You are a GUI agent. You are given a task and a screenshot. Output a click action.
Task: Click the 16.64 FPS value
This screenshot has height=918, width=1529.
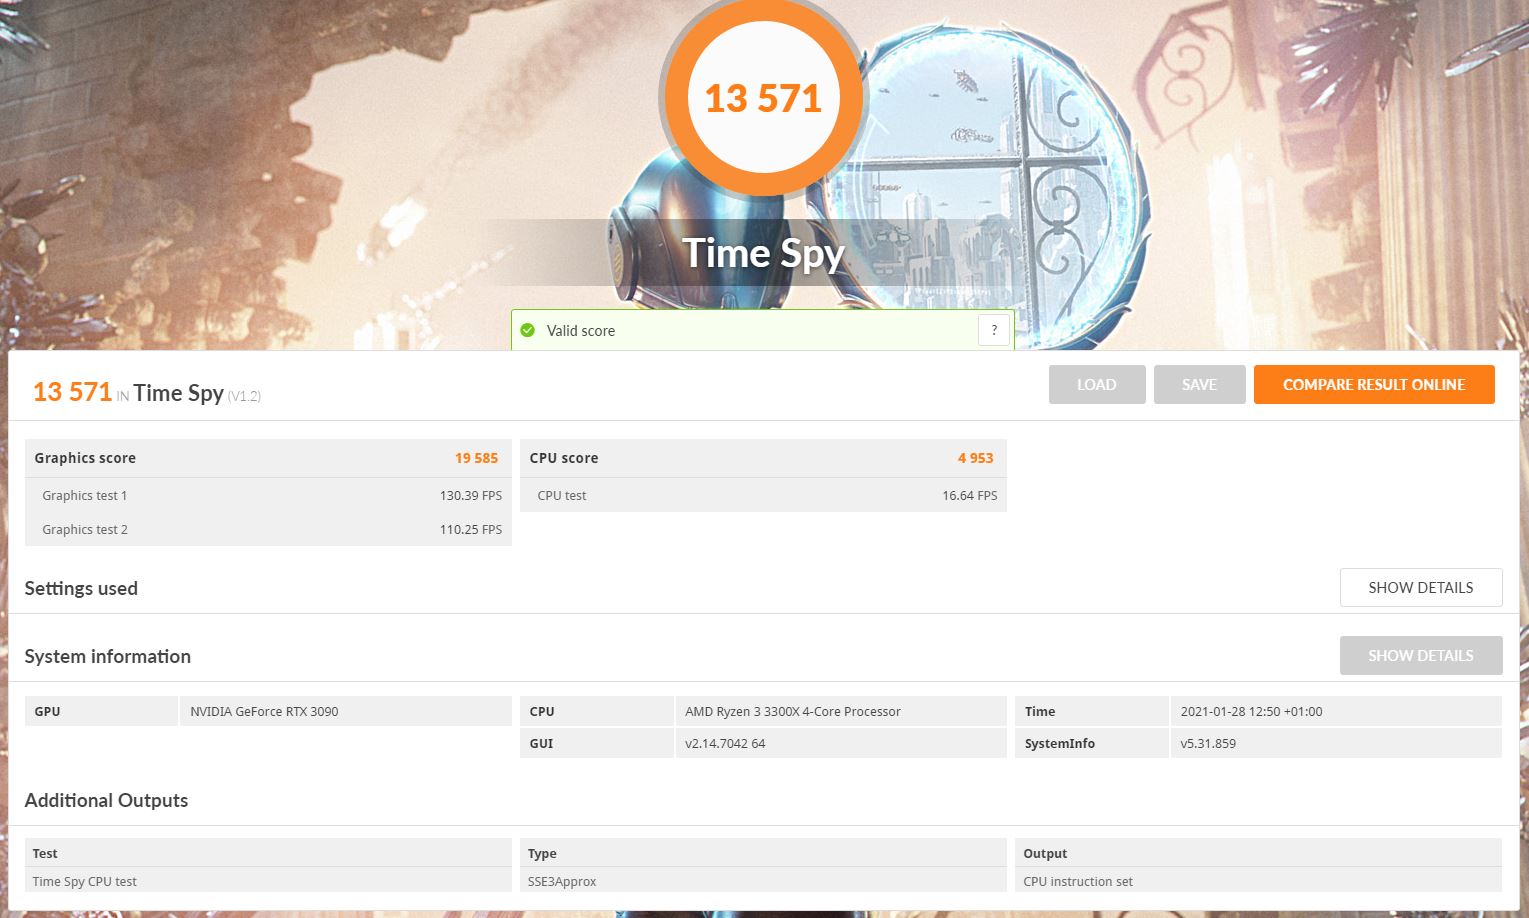coord(969,496)
